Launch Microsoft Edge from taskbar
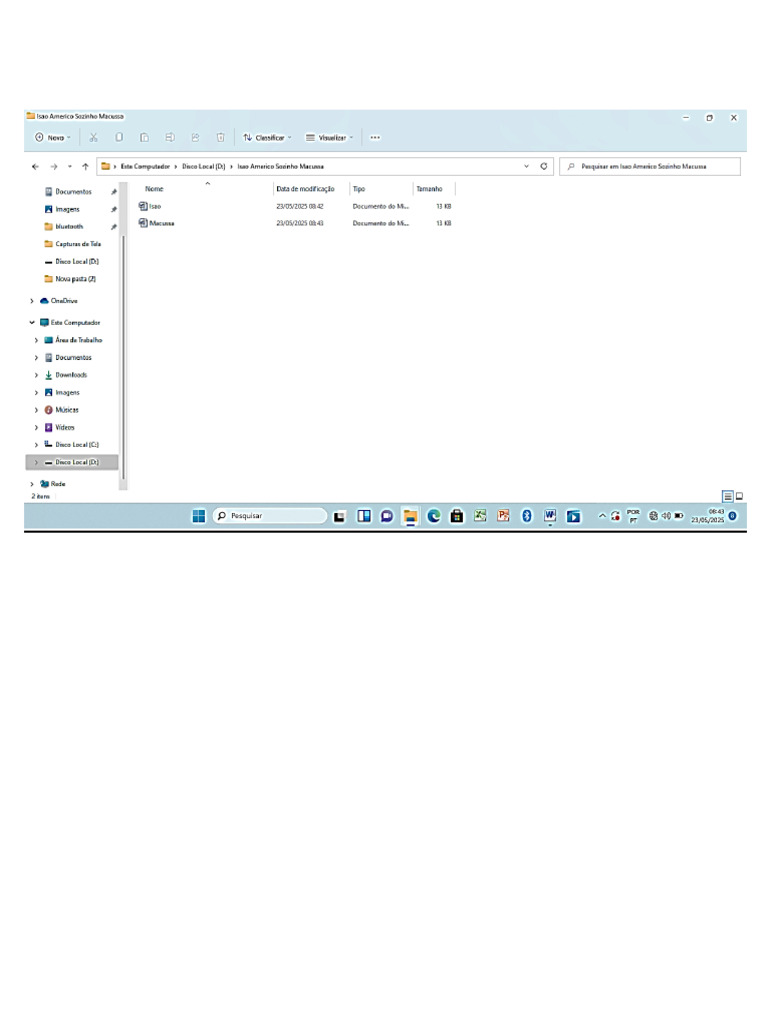This screenshot has height=1024, width=768. [x=434, y=517]
